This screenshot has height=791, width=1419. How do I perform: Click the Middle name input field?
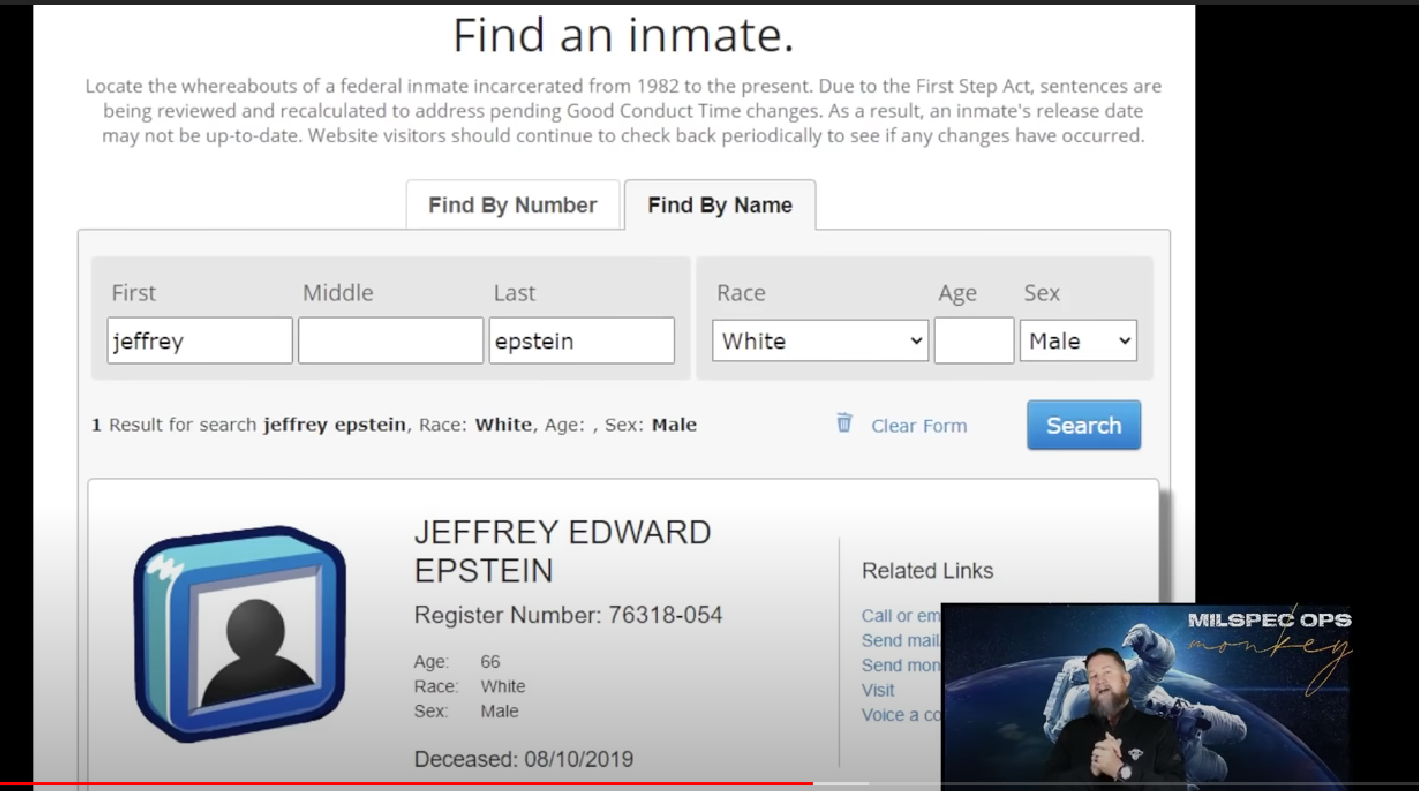[391, 341]
